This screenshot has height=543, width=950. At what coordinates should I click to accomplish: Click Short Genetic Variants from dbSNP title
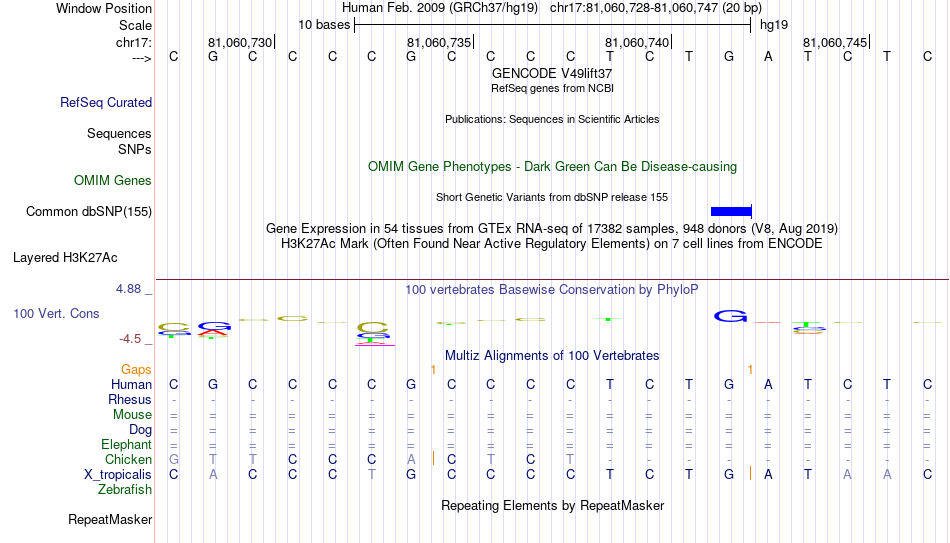(x=552, y=197)
